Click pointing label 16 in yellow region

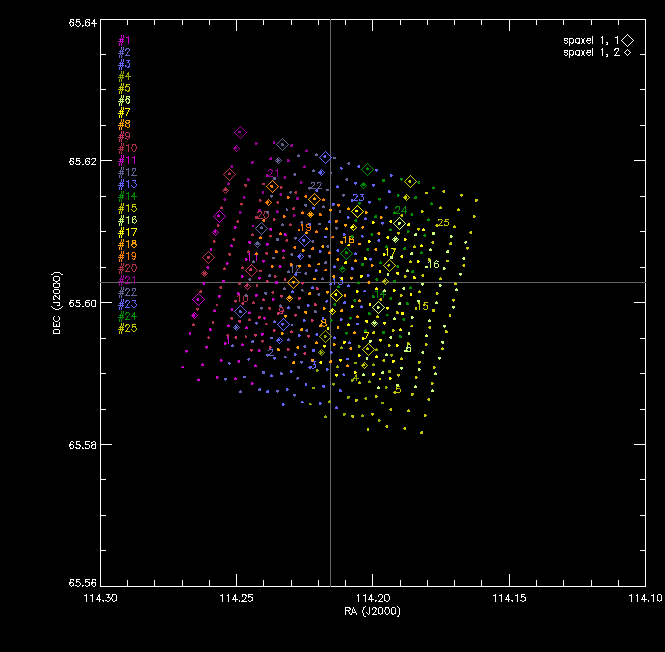pos(433,264)
